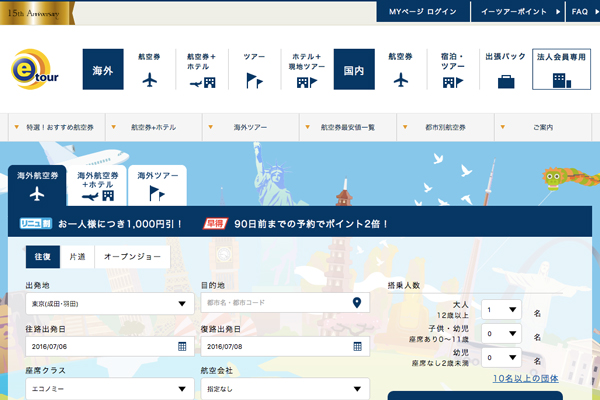Expand 航空券最安値一覧 submenu

tap(348, 127)
